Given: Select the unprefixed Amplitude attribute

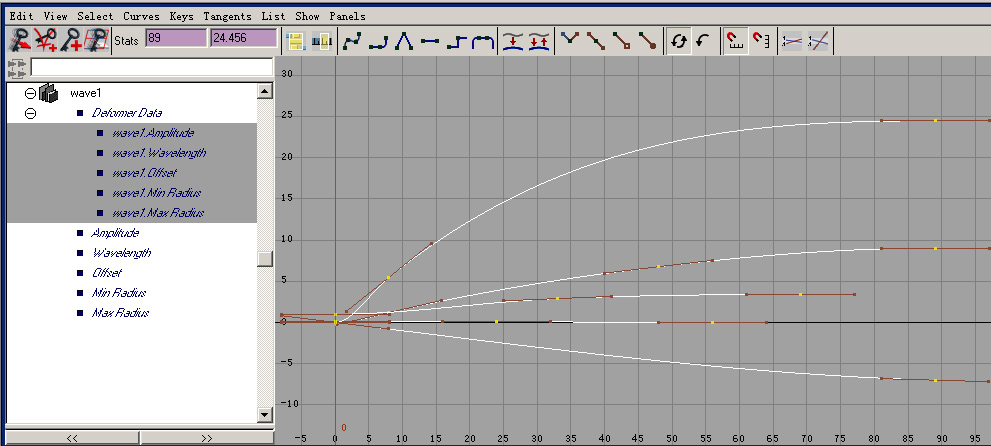Looking at the screenshot, I should [115, 233].
